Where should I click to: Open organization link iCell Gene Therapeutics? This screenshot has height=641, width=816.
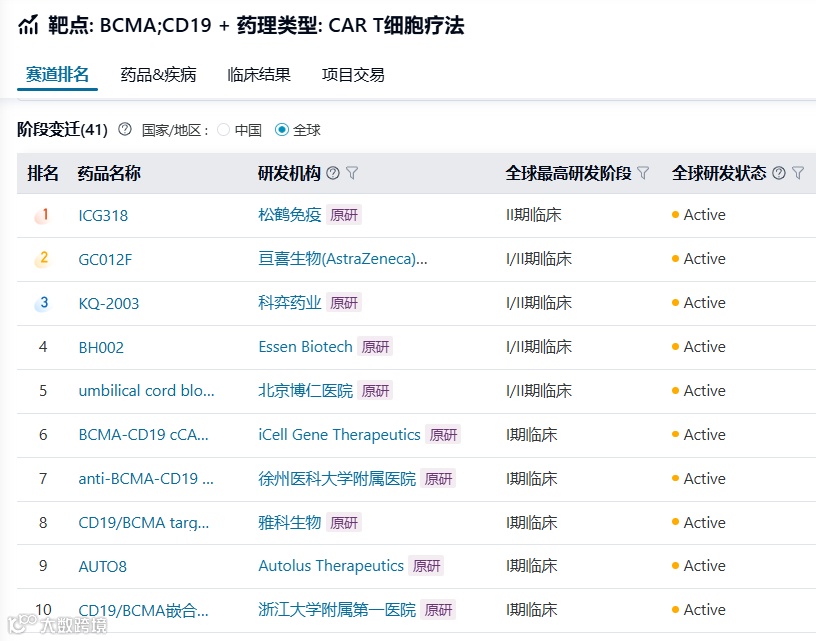(x=339, y=434)
